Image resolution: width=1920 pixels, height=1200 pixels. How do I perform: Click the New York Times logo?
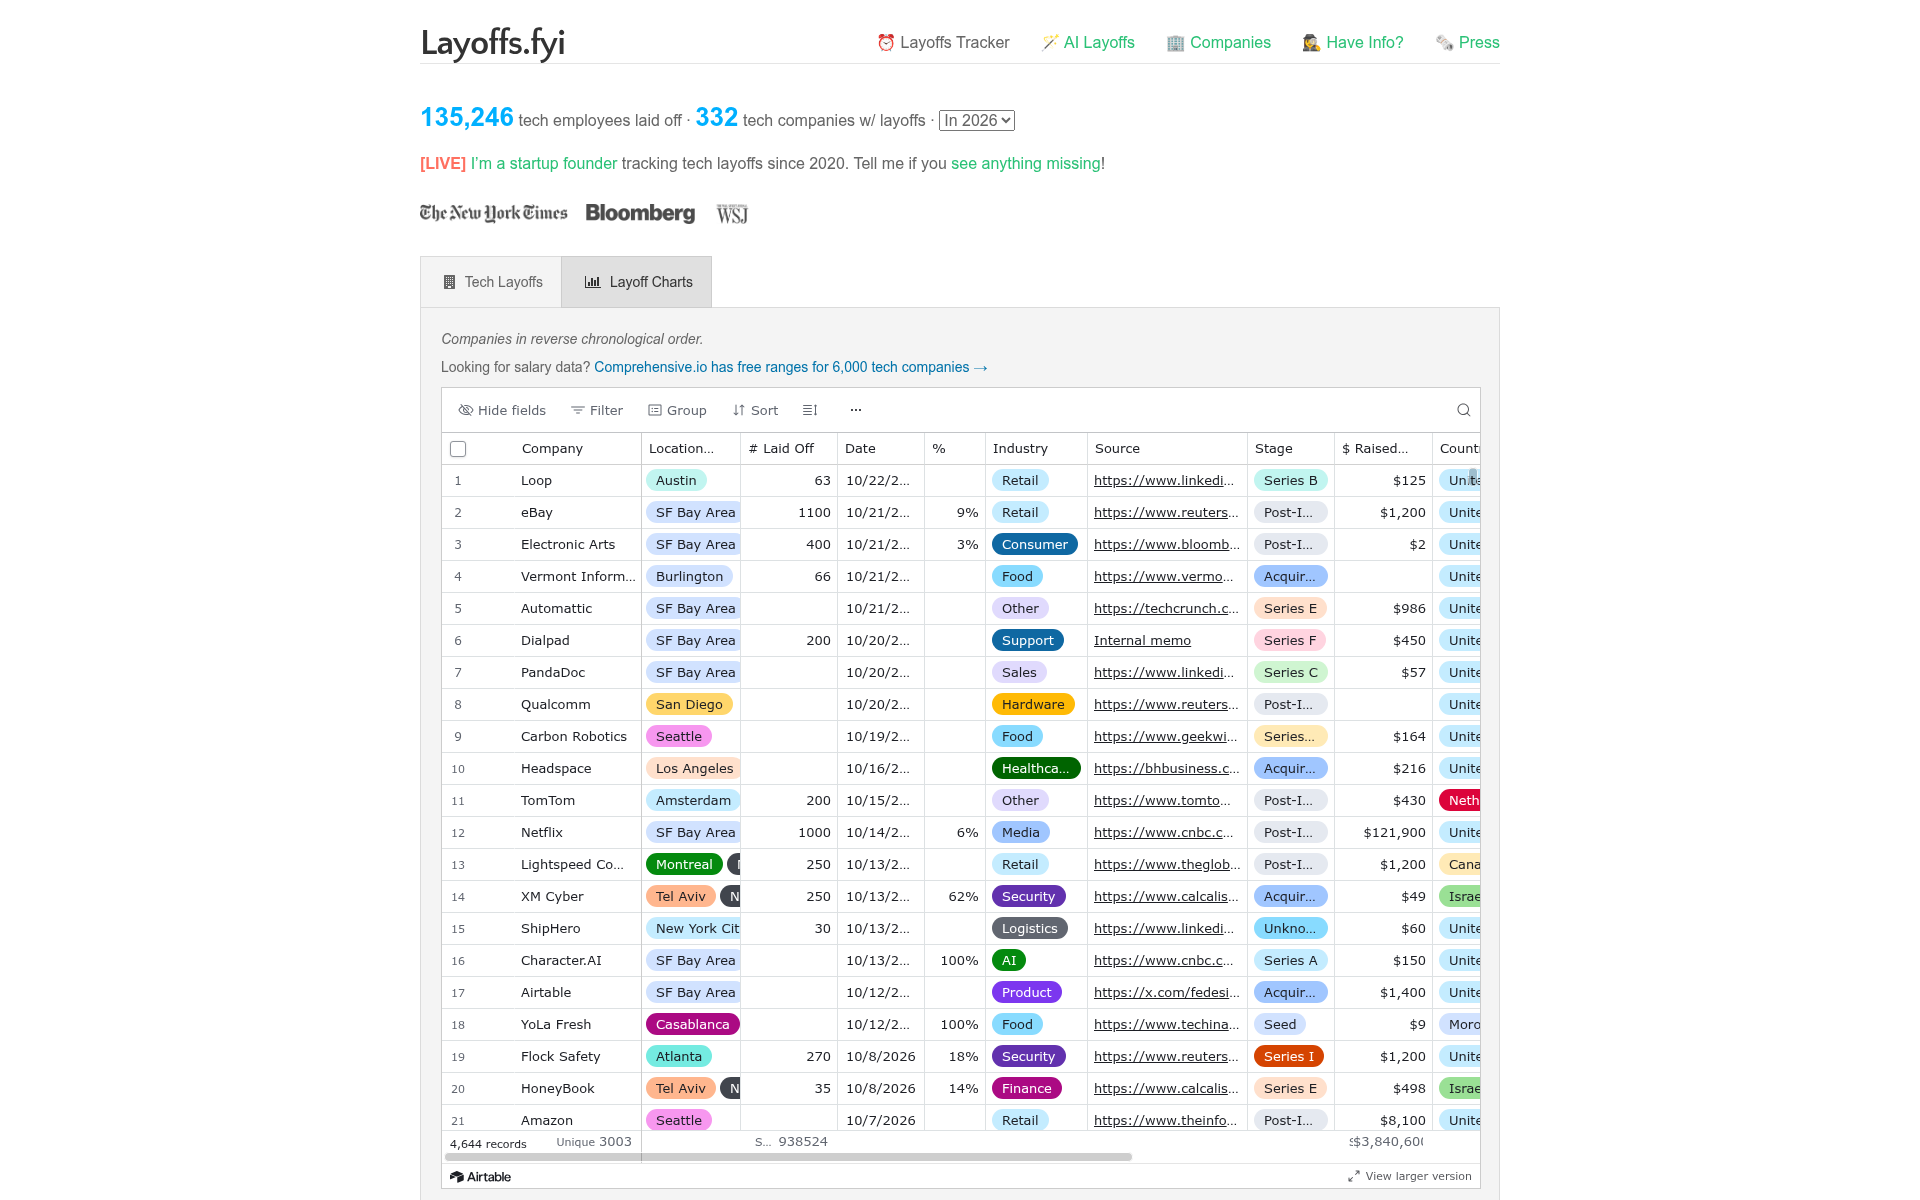click(494, 213)
